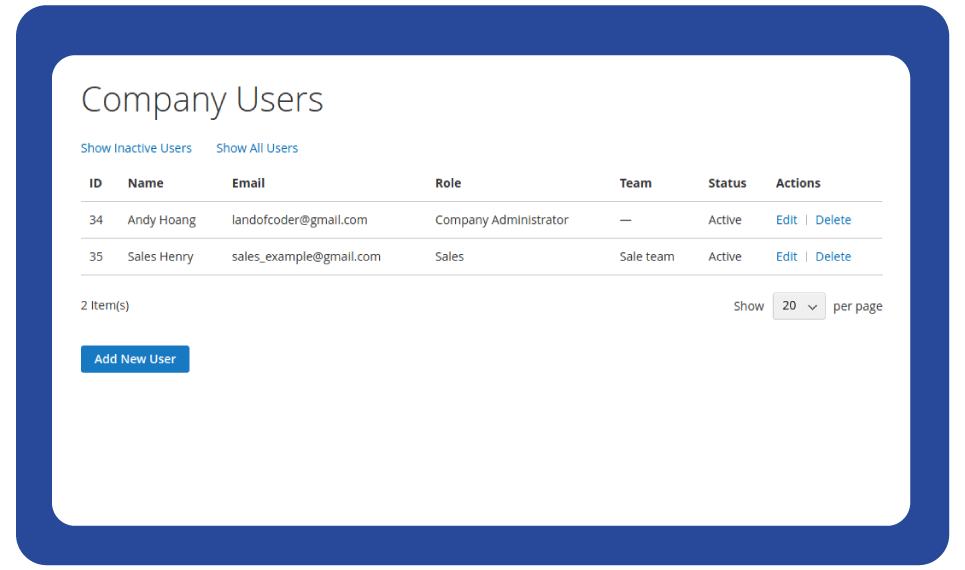This screenshot has height=570, width=965.
Task: Delete the Andy Hoang user
Action: 833,220
